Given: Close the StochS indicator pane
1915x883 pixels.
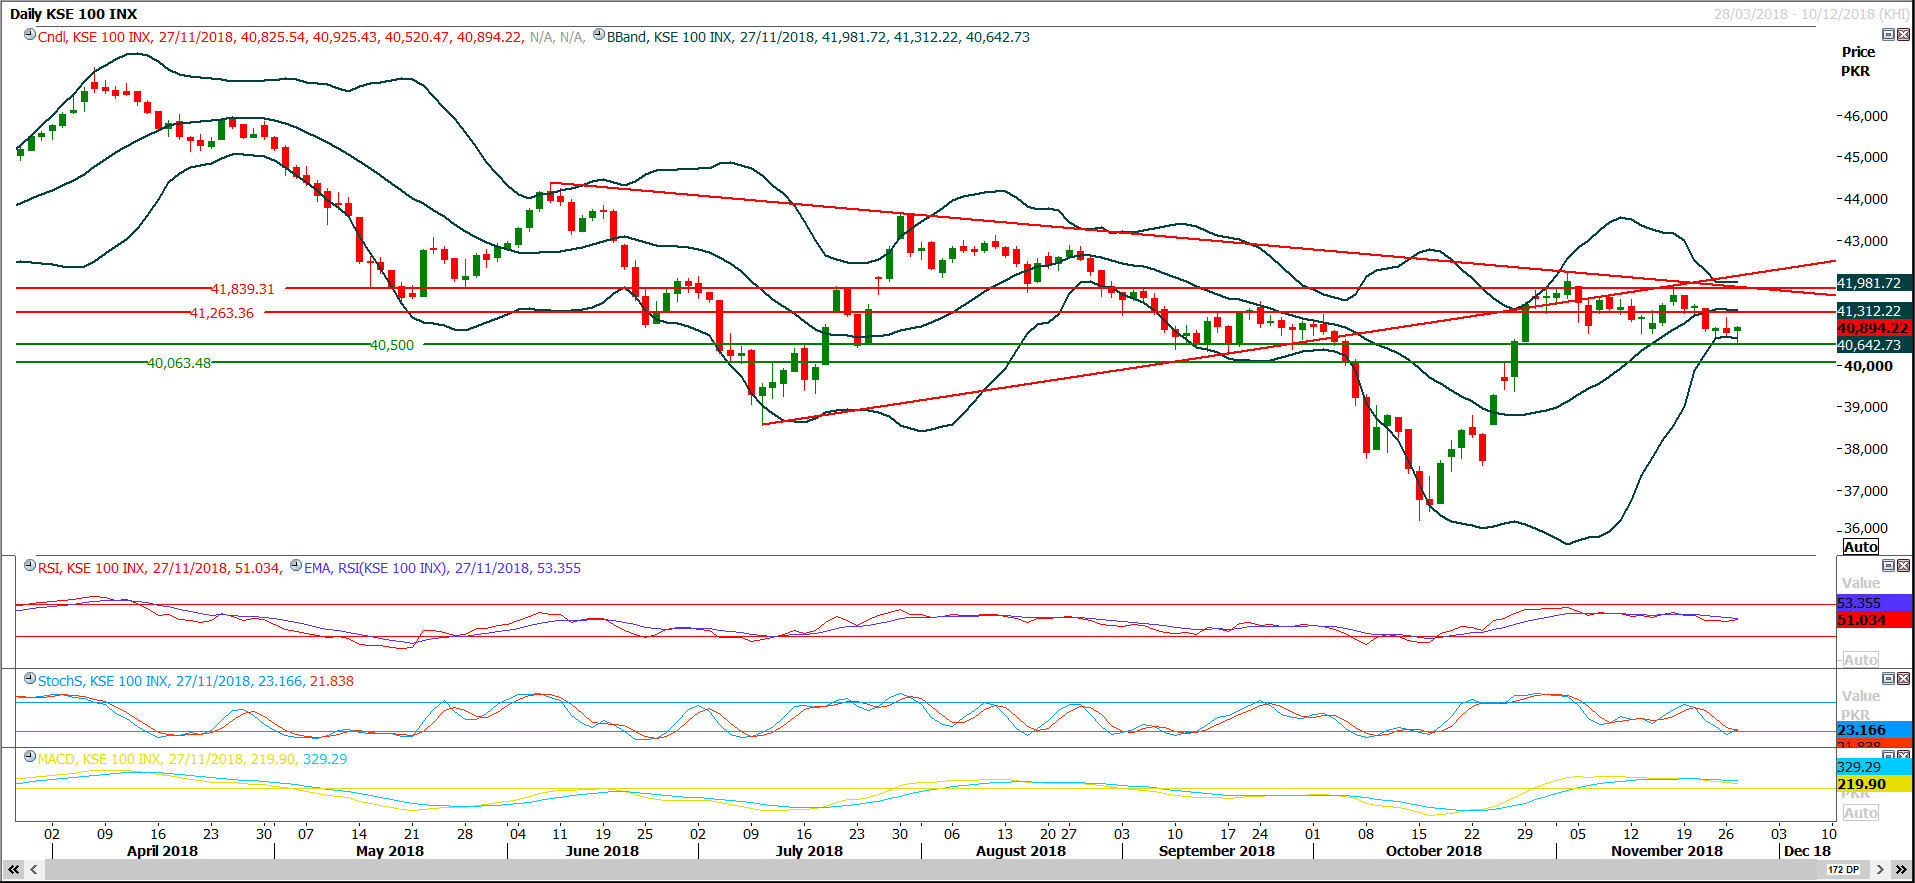Looking at the screenshot, I should tap(1903, 679).
